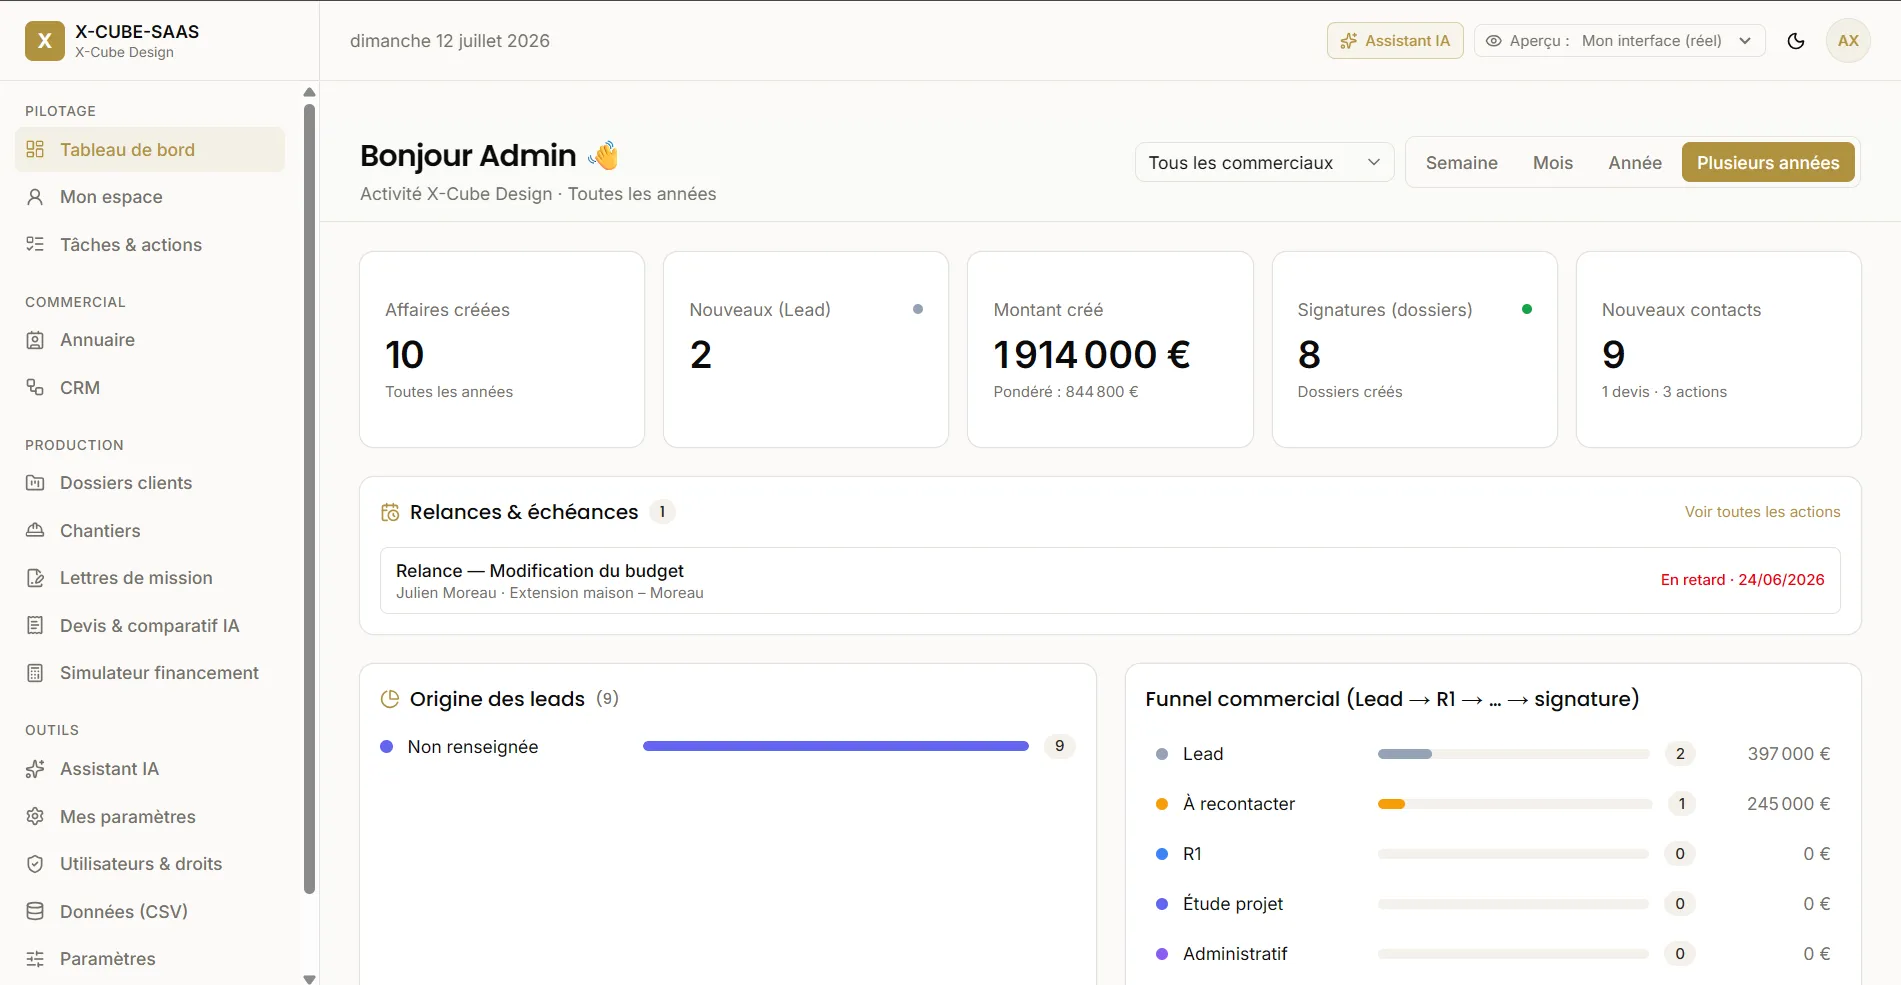1901x985 pixels.
Task: Open the AX user avatar menu
Action: point(1848,41)
